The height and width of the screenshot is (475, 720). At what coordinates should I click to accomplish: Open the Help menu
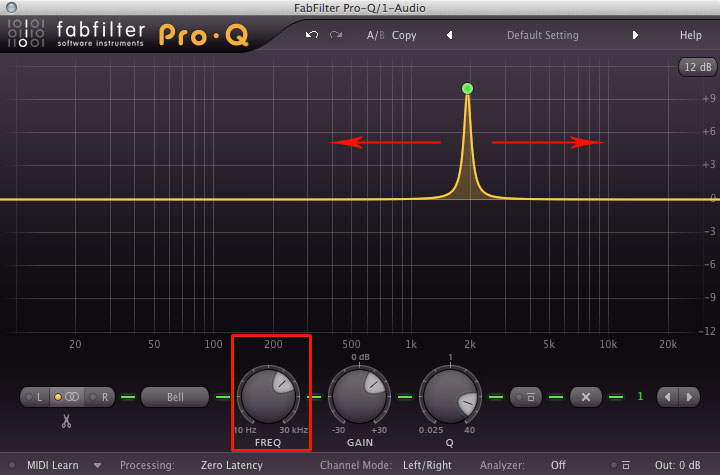tap(690, 35)
